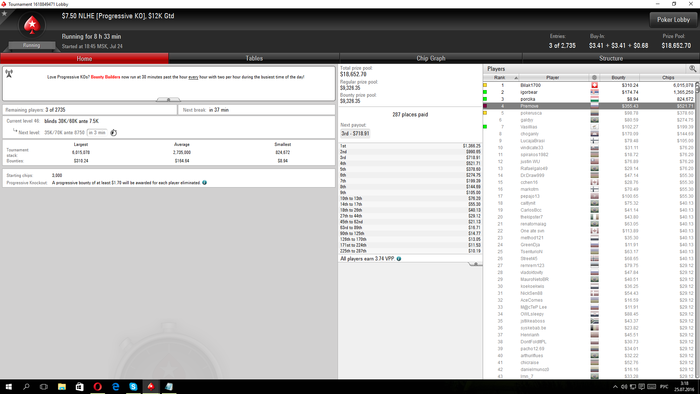Open the Structure tab
Screen dimensions: 700x394
[x=611, y=58]
